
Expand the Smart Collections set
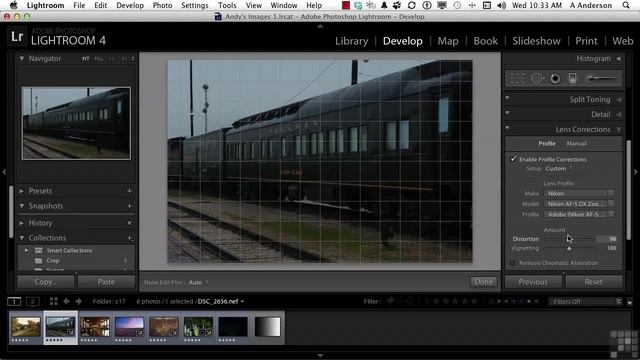tap(27, 250)
